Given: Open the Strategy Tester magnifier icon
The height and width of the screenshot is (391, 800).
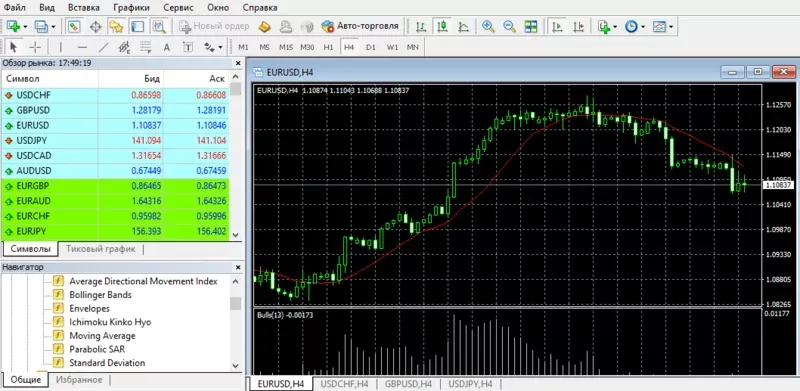Looking at the screenshot, I should (x=159, y=26).
